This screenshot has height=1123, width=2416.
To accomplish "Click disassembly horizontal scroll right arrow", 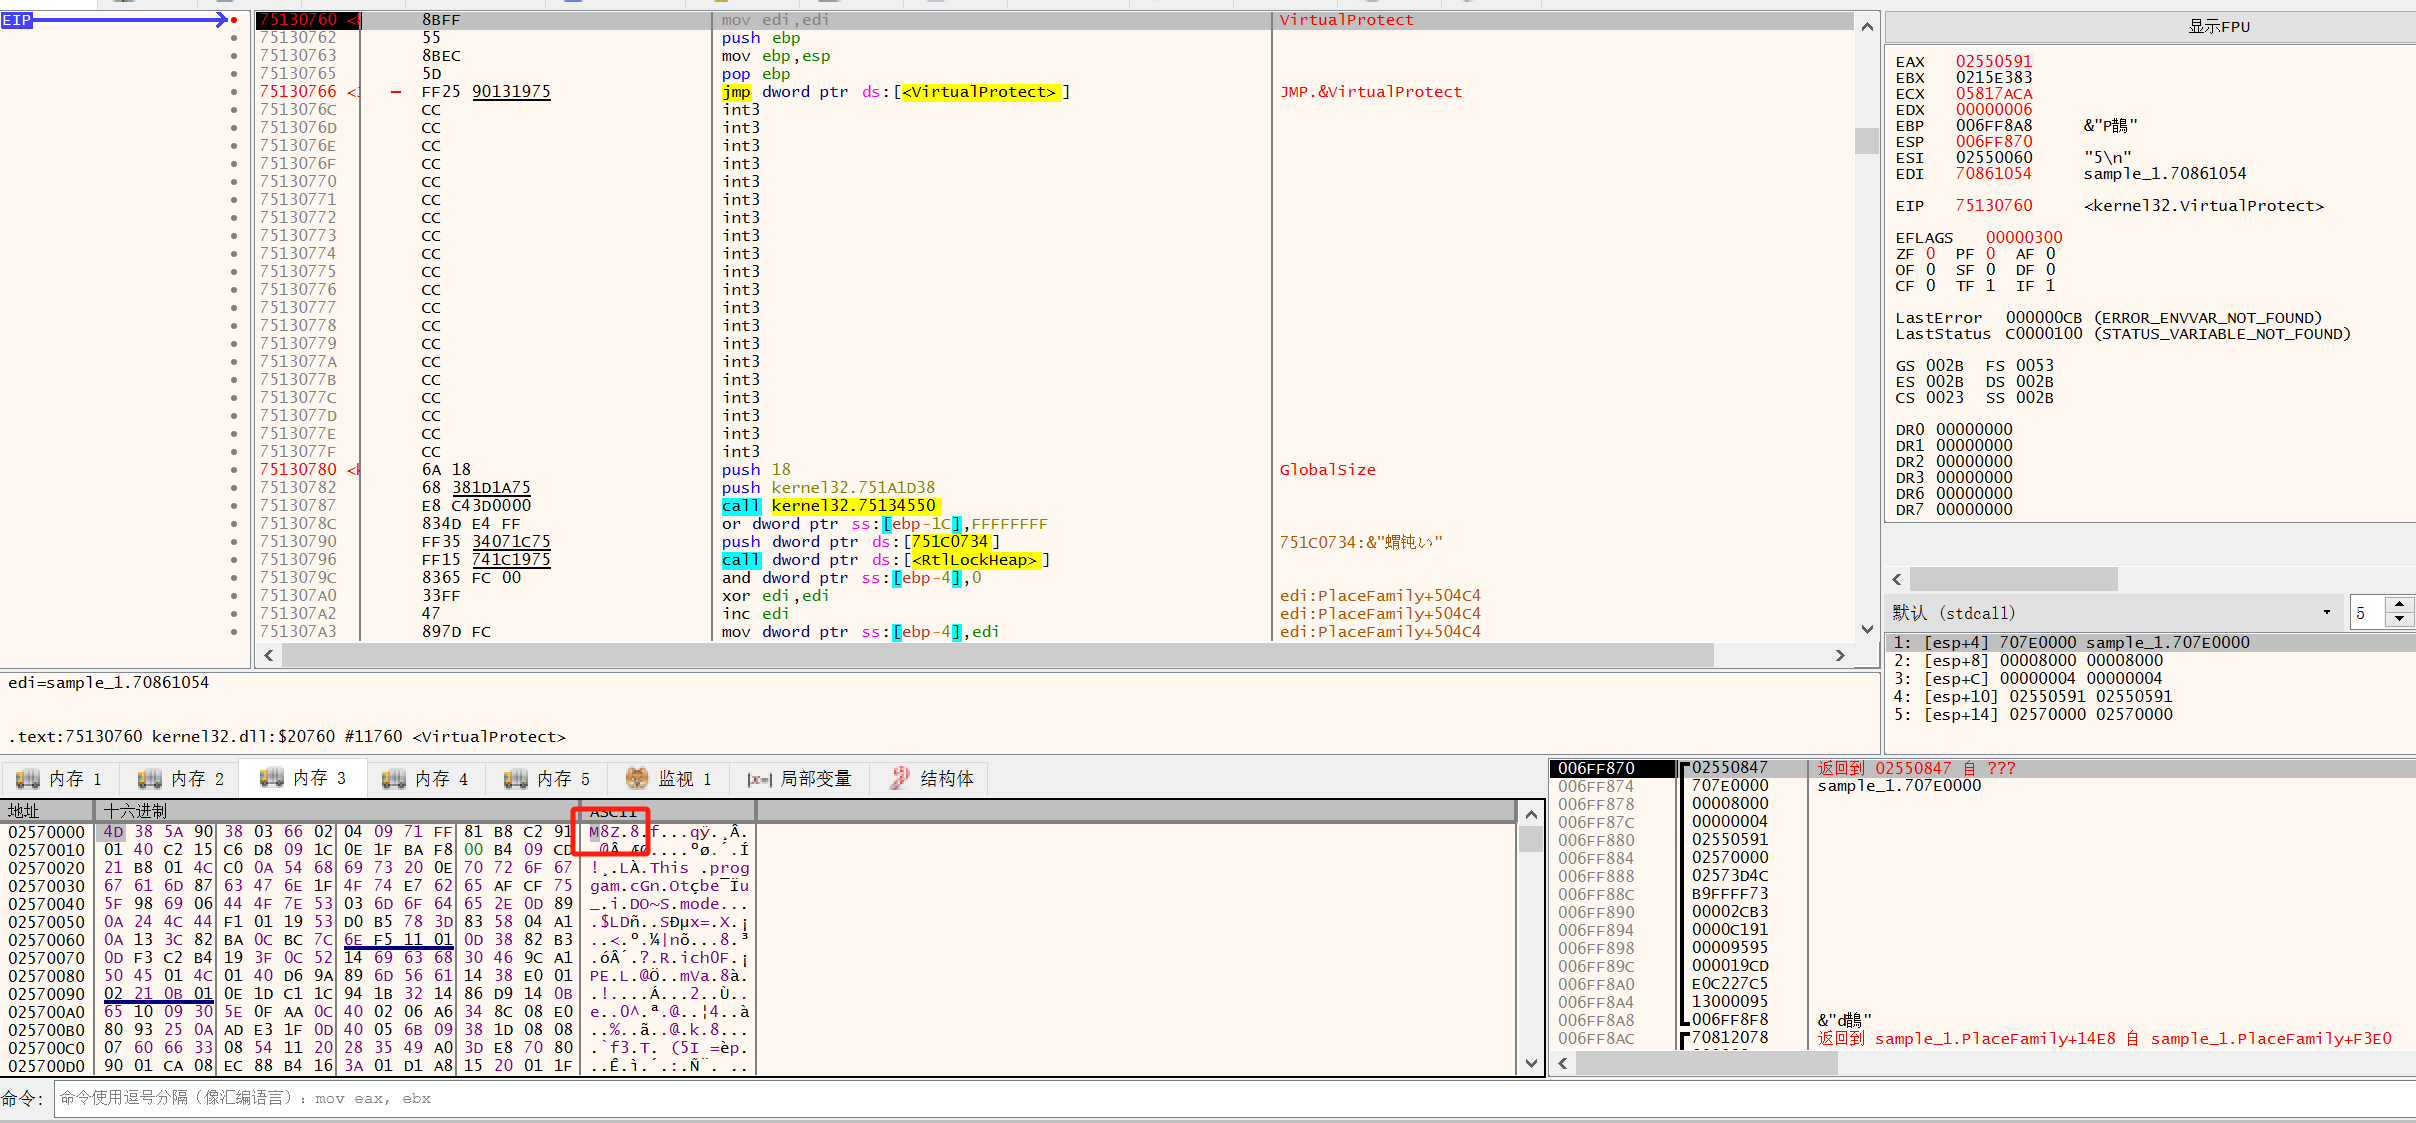I will pos(1840,655).
